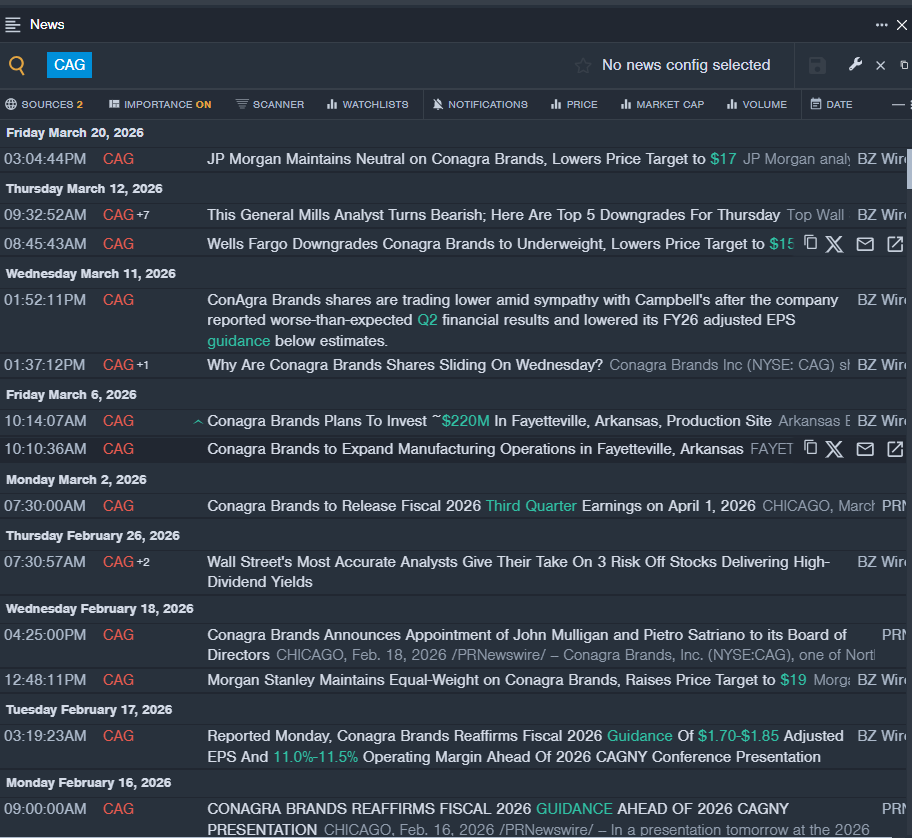
Task: Open news settings with the wrench icon
Action: click(855, 65)
